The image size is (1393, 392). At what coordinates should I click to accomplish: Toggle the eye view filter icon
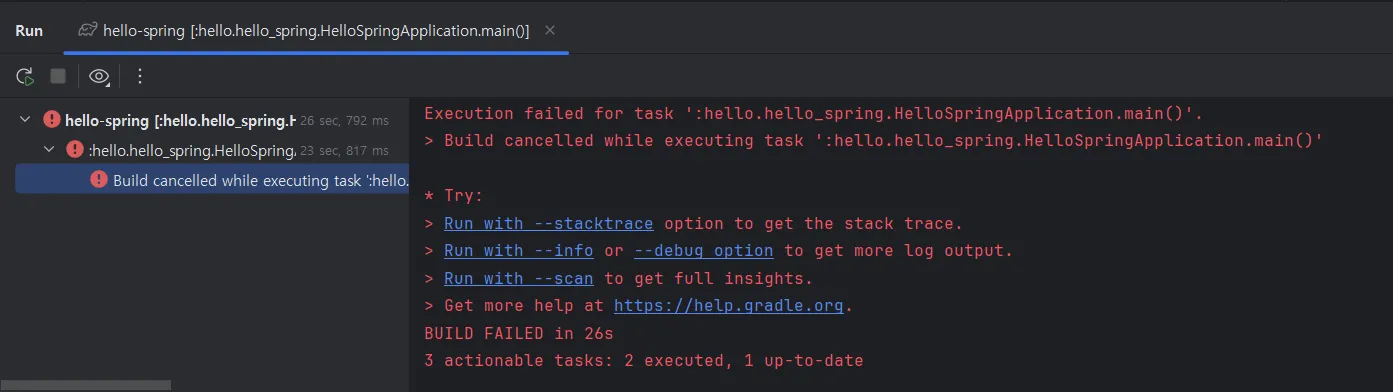coord(98,76)
